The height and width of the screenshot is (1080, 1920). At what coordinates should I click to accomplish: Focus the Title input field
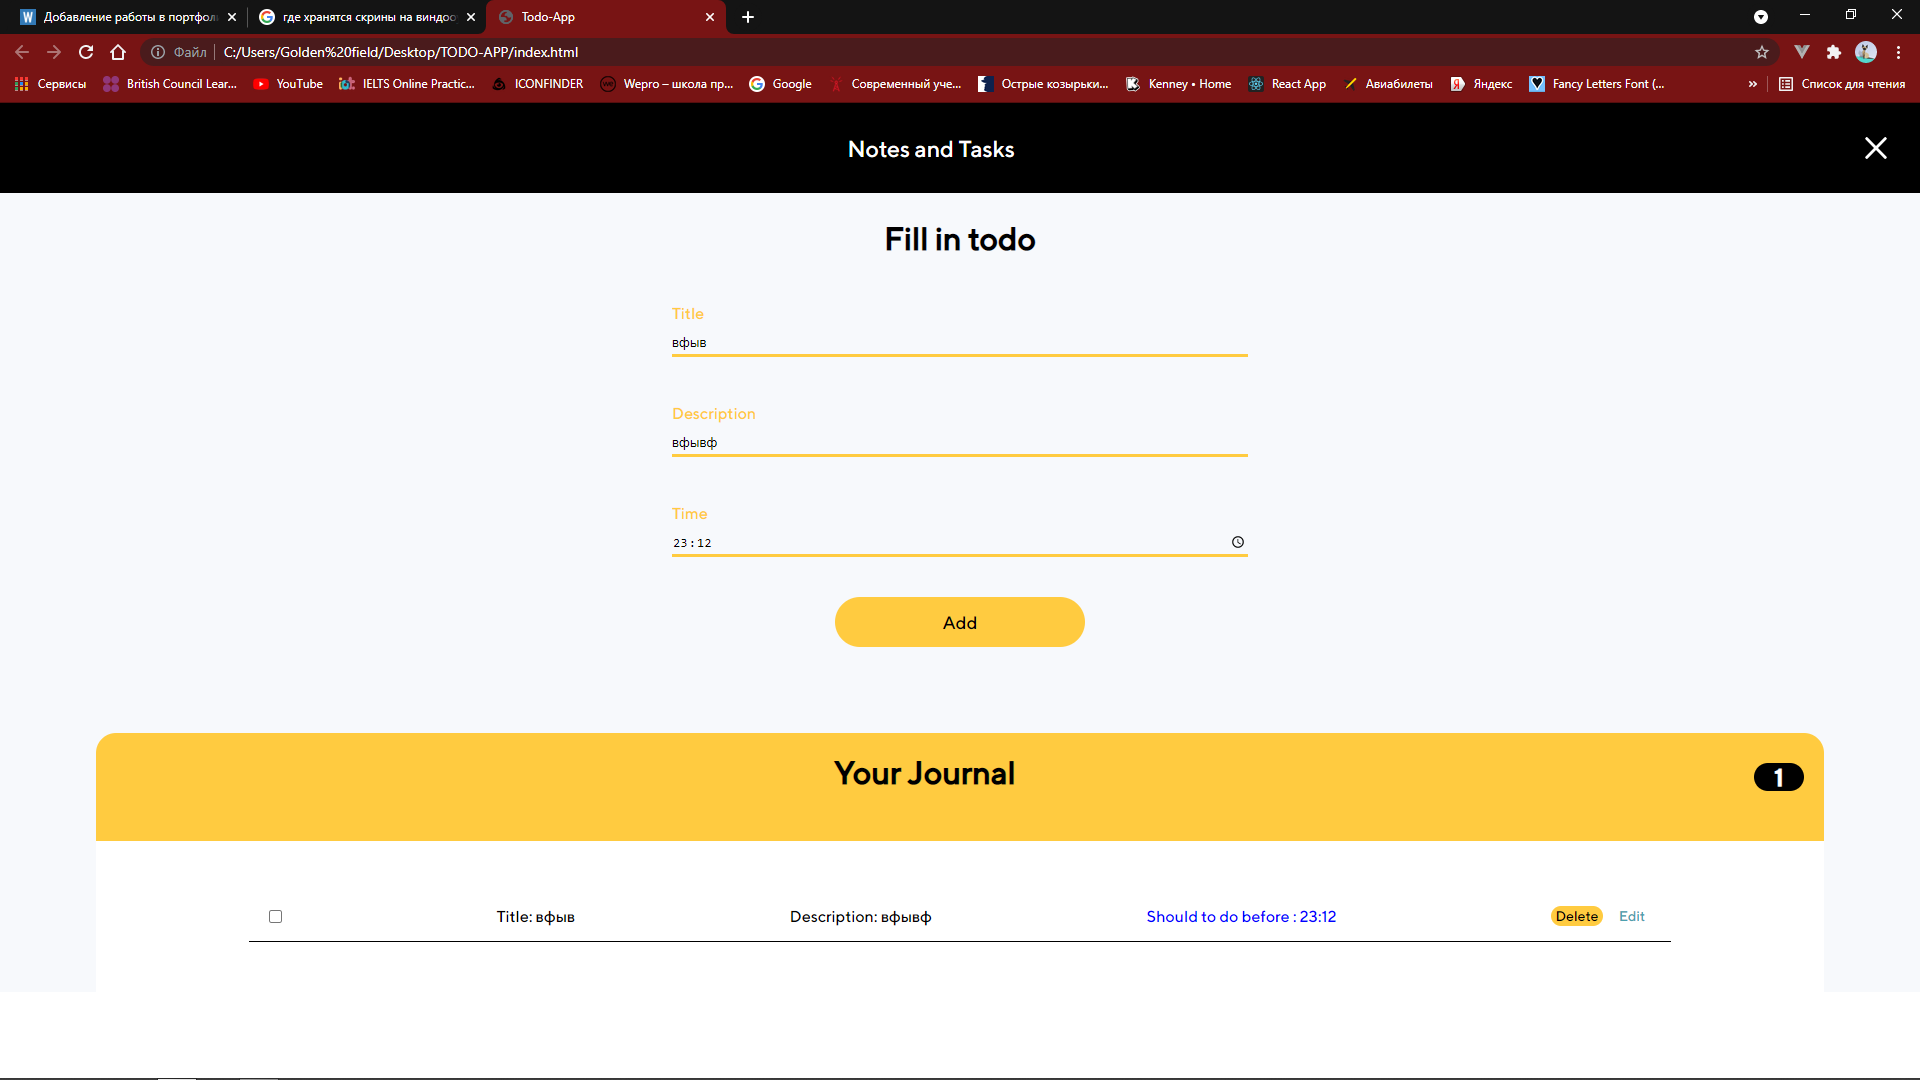(x=959, y=343)
